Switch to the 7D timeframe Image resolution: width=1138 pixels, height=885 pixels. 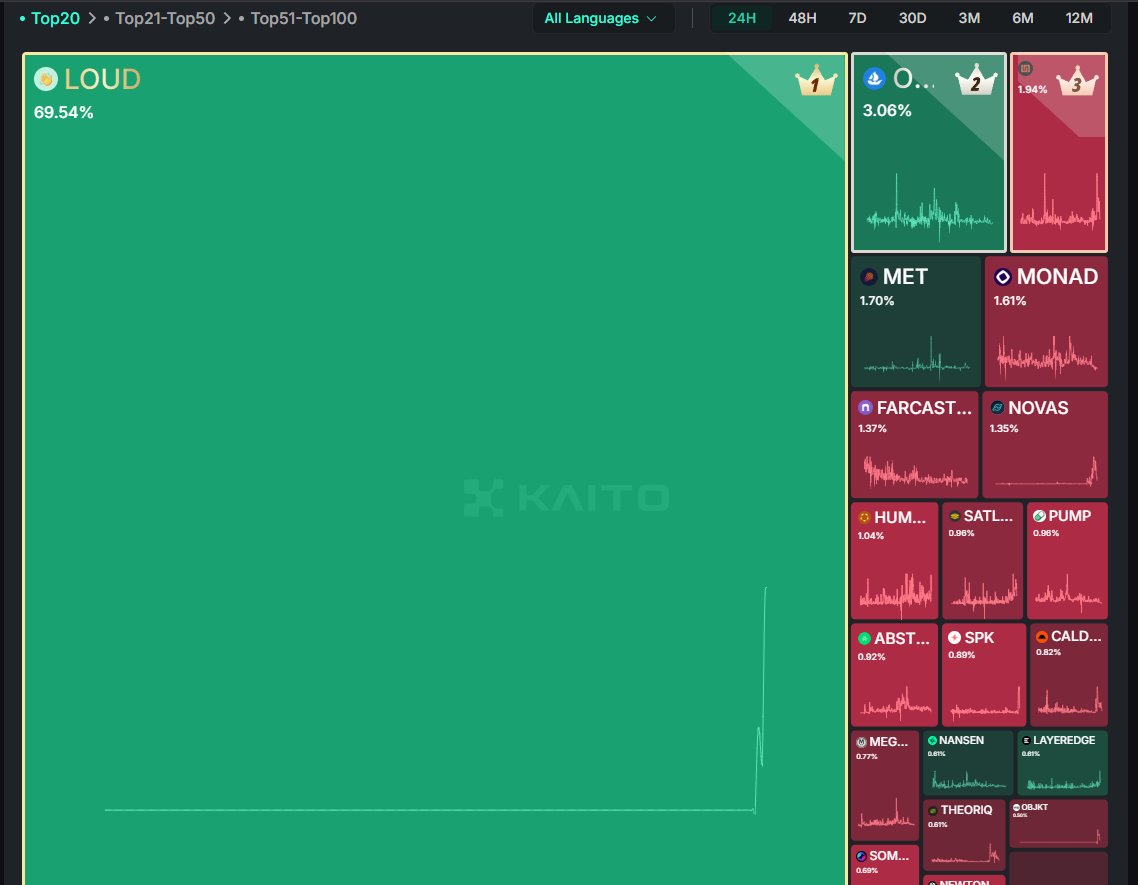tap(857, 18)
